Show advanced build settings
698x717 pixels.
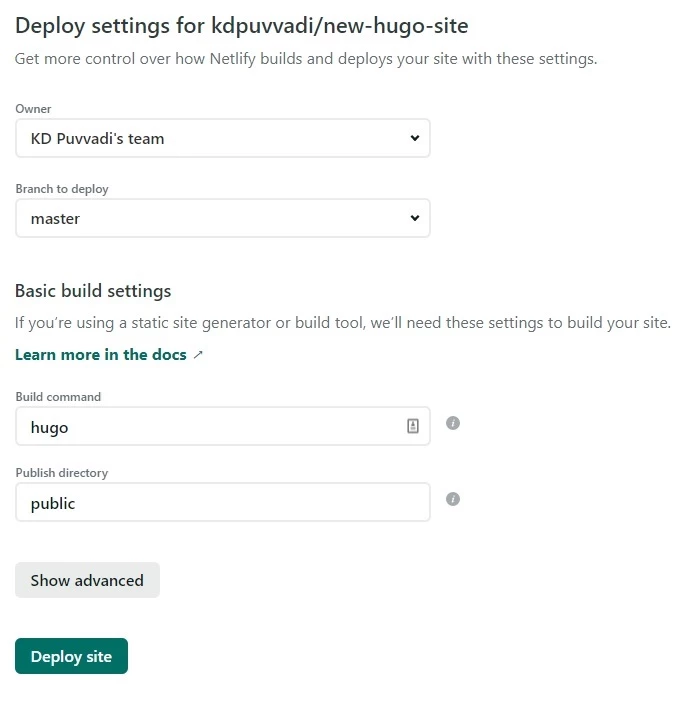coord(87,580)
